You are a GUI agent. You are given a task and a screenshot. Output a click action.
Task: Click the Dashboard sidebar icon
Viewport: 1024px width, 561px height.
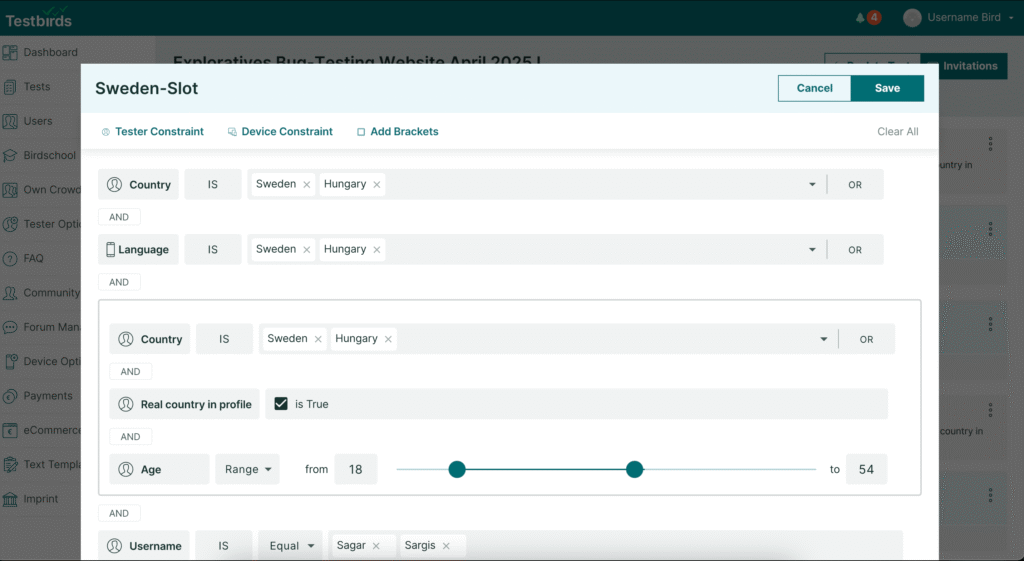10,52
